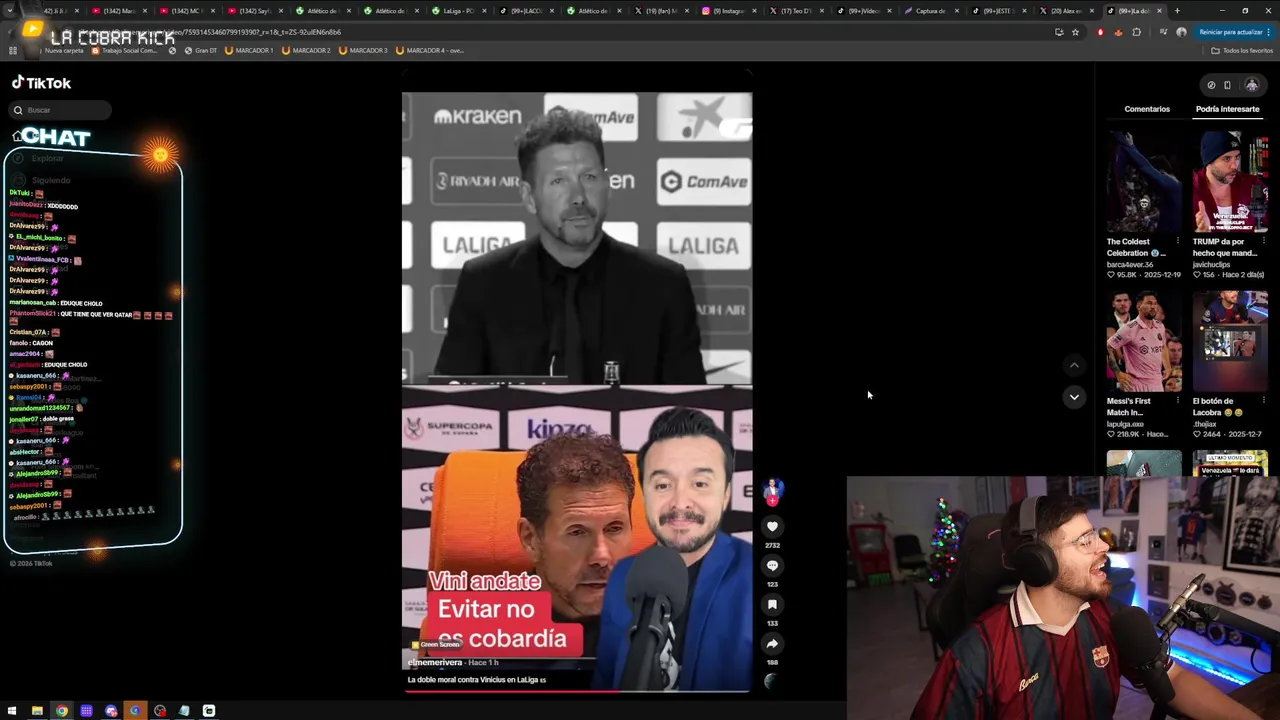This screenshot has height=720, width=1280.
Task: Seek on the red video progress bar
Action: [x=577, y=690]
